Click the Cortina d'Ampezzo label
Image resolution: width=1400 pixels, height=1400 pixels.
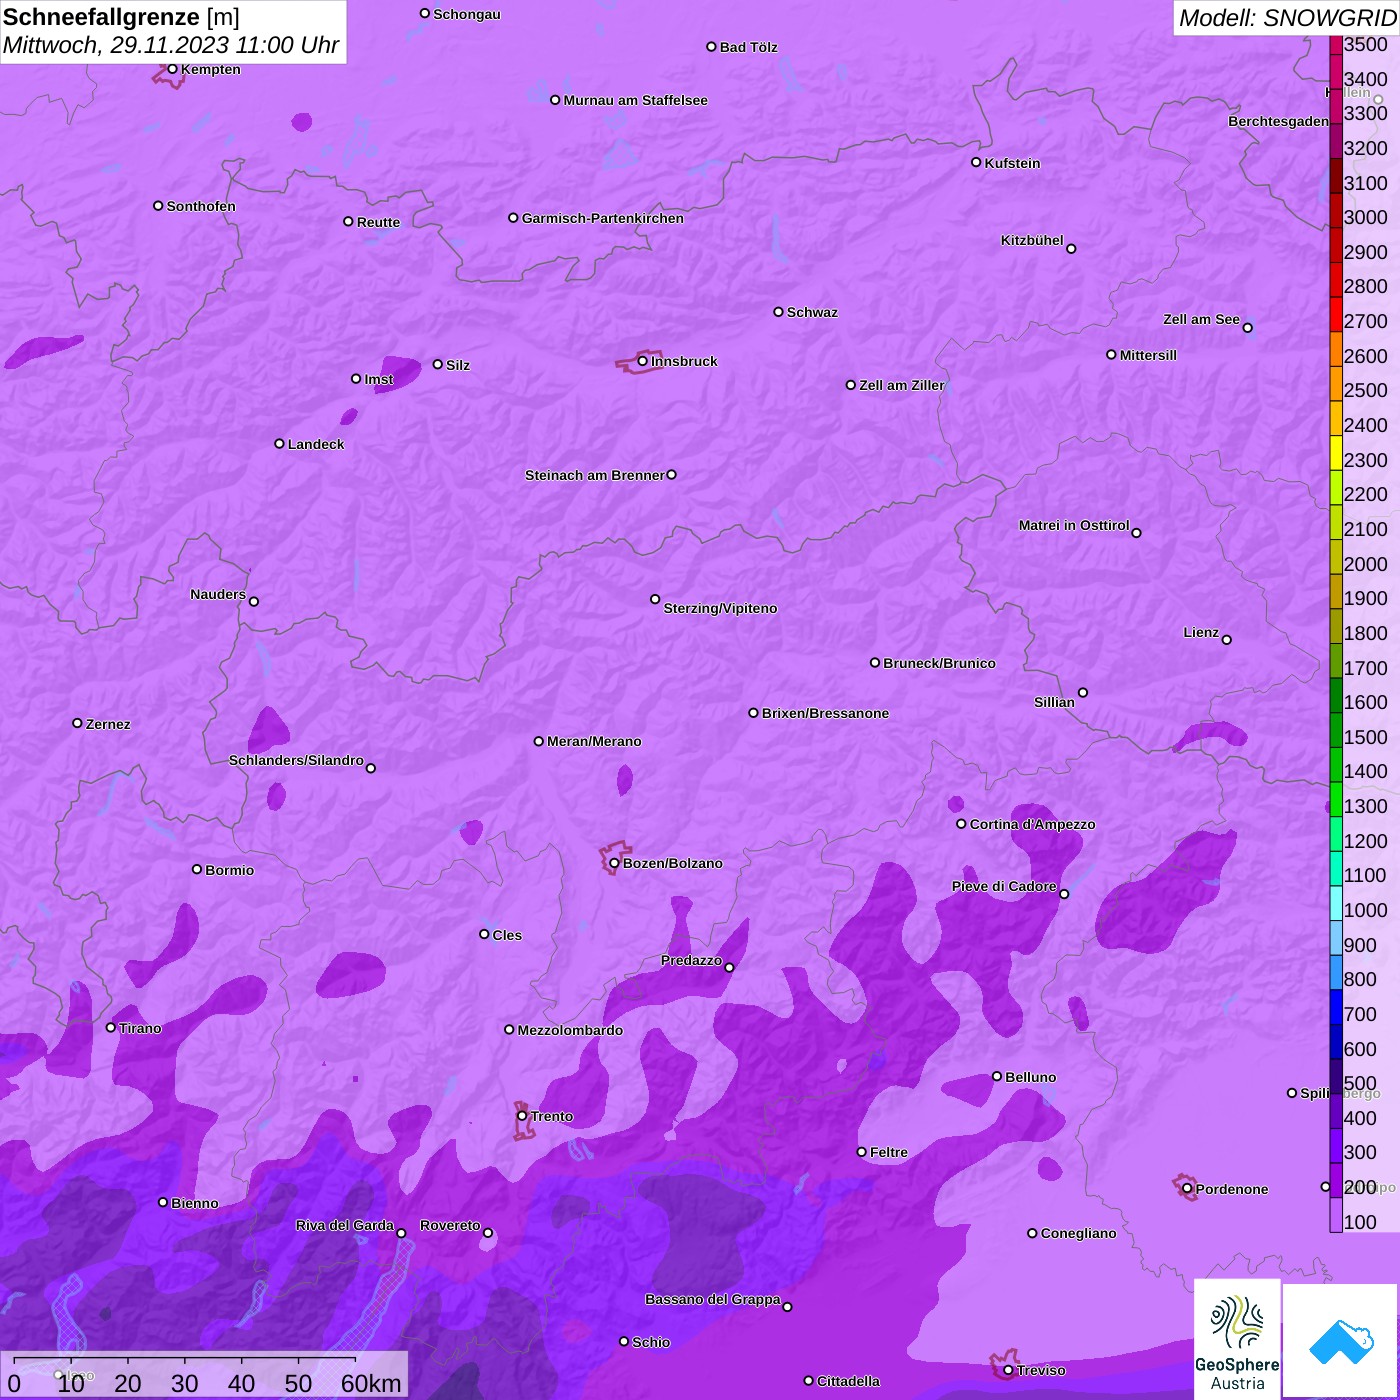pyautogui.click(x=1032, y=824)
